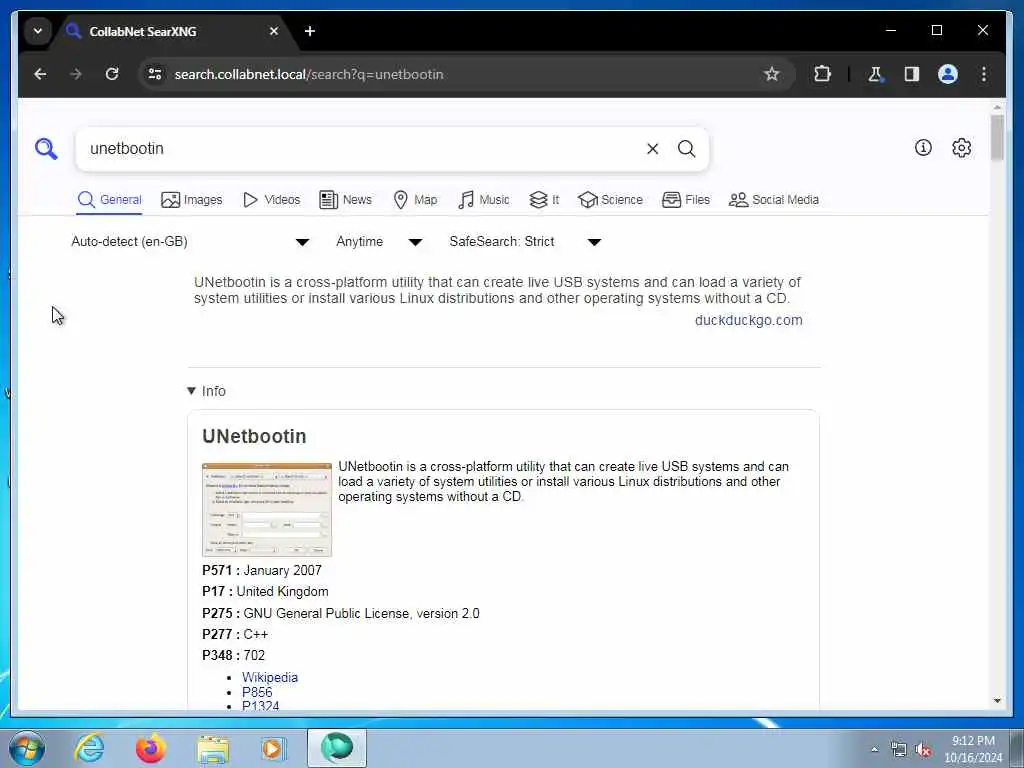Image resolution: width=1024 pixels, height=768 pixels.
Task: Click the UNetbootin infobox heading
Action: (254, 436)
